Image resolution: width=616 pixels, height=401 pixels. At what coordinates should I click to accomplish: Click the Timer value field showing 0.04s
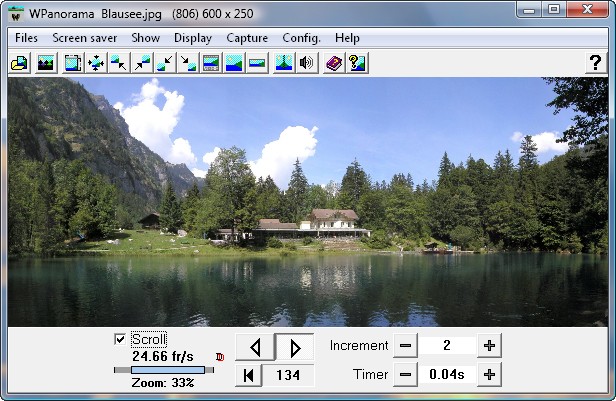point(447,375)
